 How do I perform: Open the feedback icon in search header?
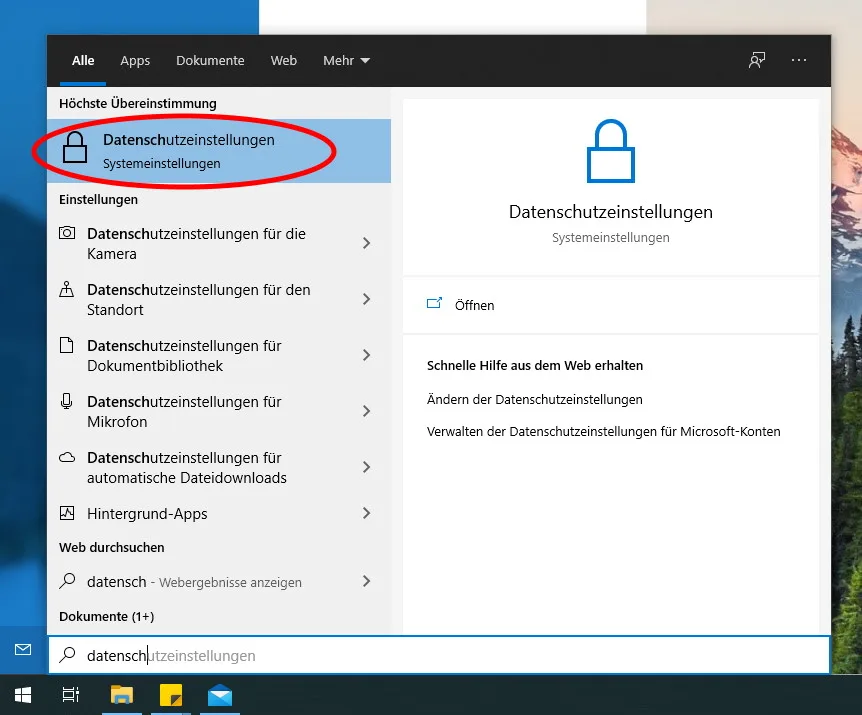point(757,60)
